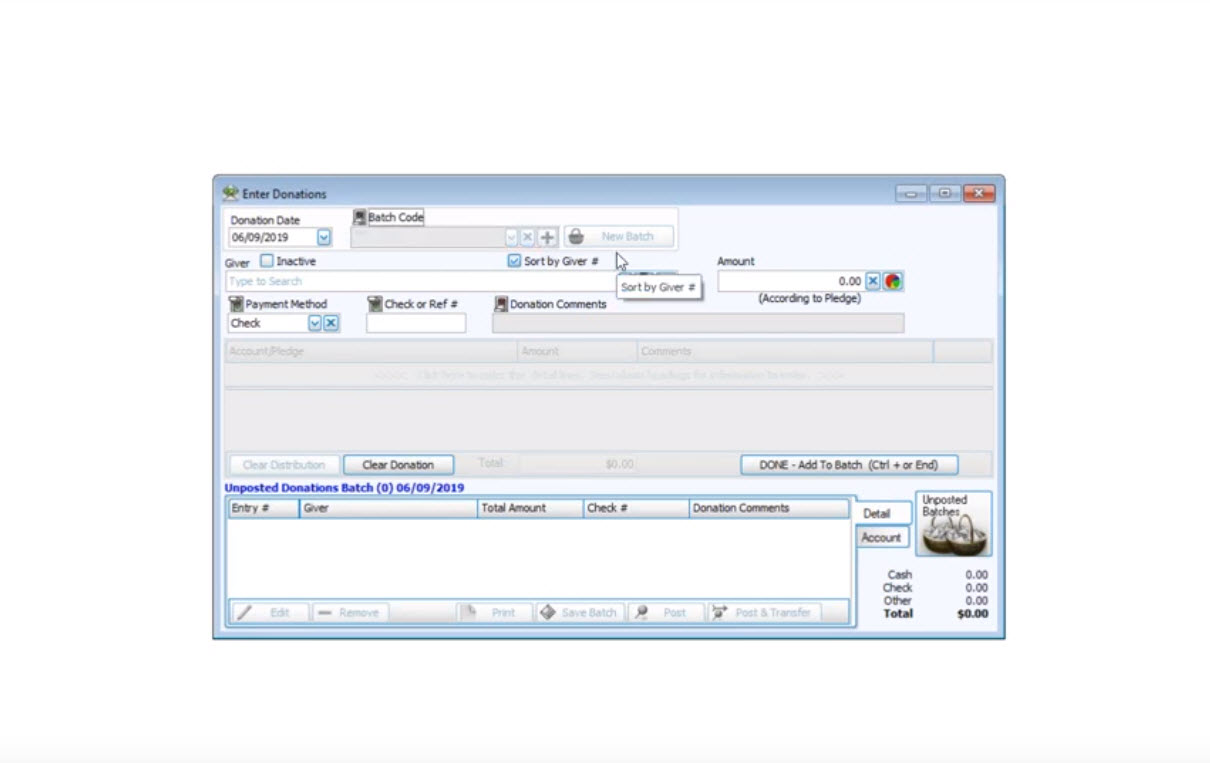Click the Check or Ref # lock icon
The image size is (1210, 763).
pyautogui.click(x=375, y=304)
